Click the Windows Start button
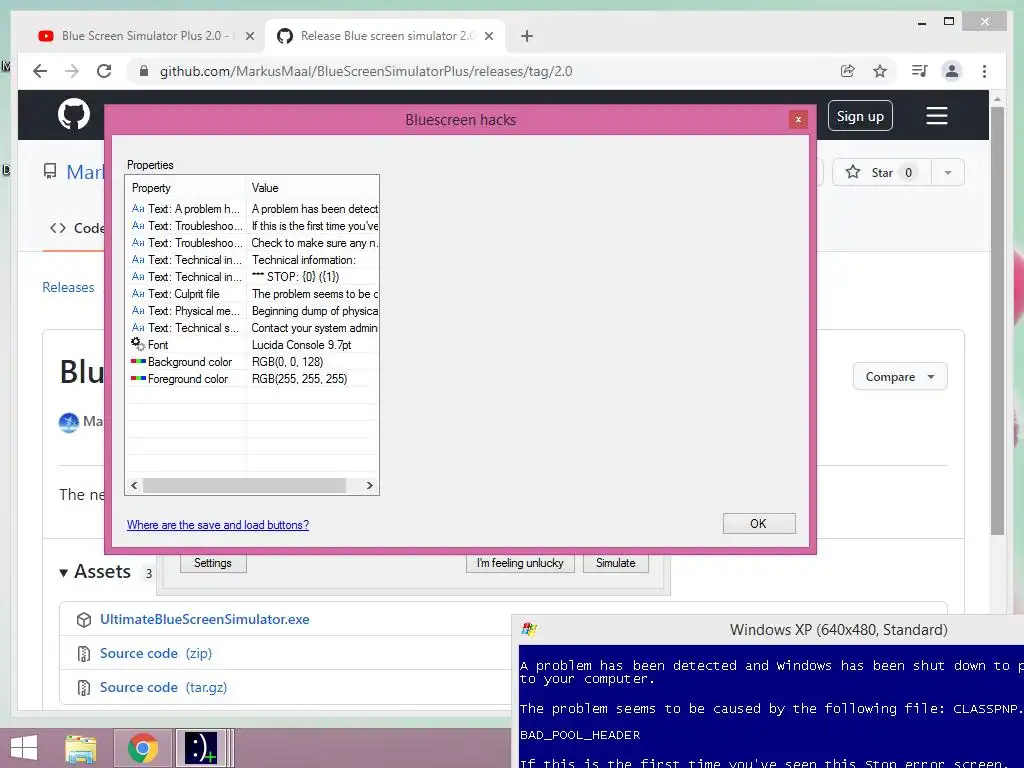The height and width of the screenshot is (768, 1024). tap(24, 748)
